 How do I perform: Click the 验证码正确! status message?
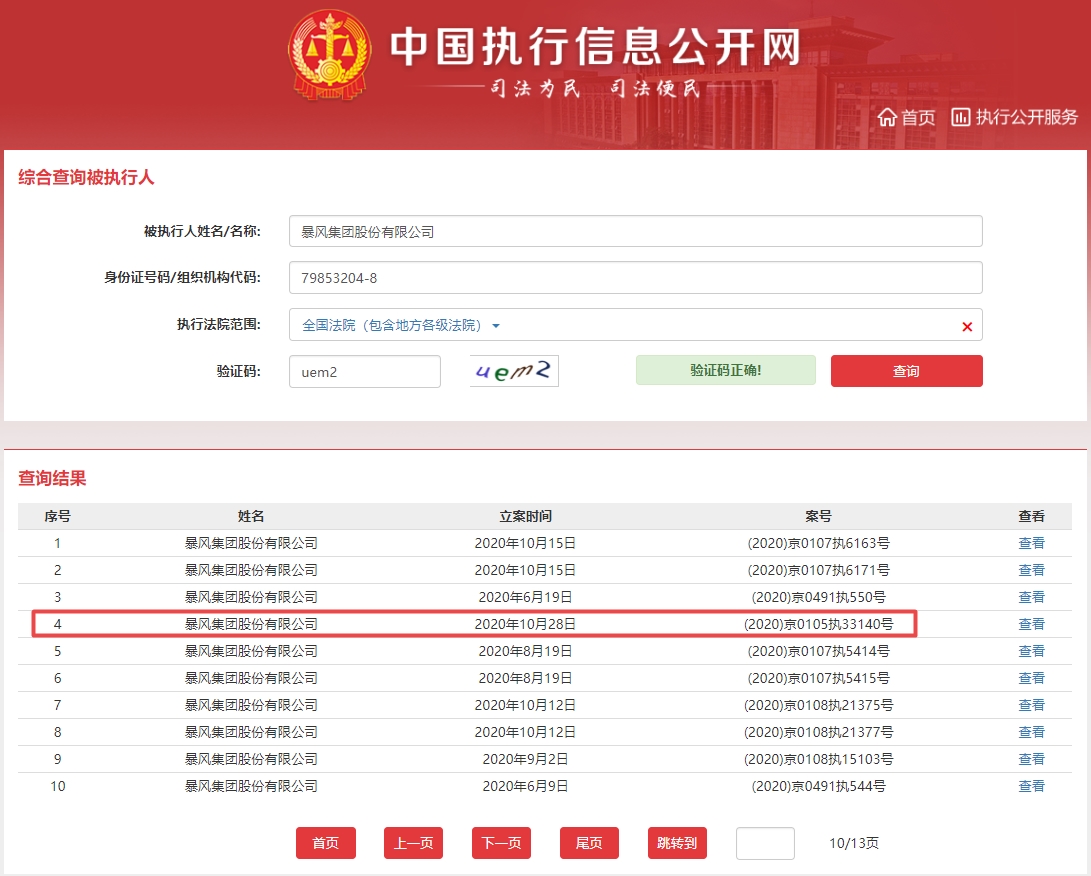[x=726, y=370]
